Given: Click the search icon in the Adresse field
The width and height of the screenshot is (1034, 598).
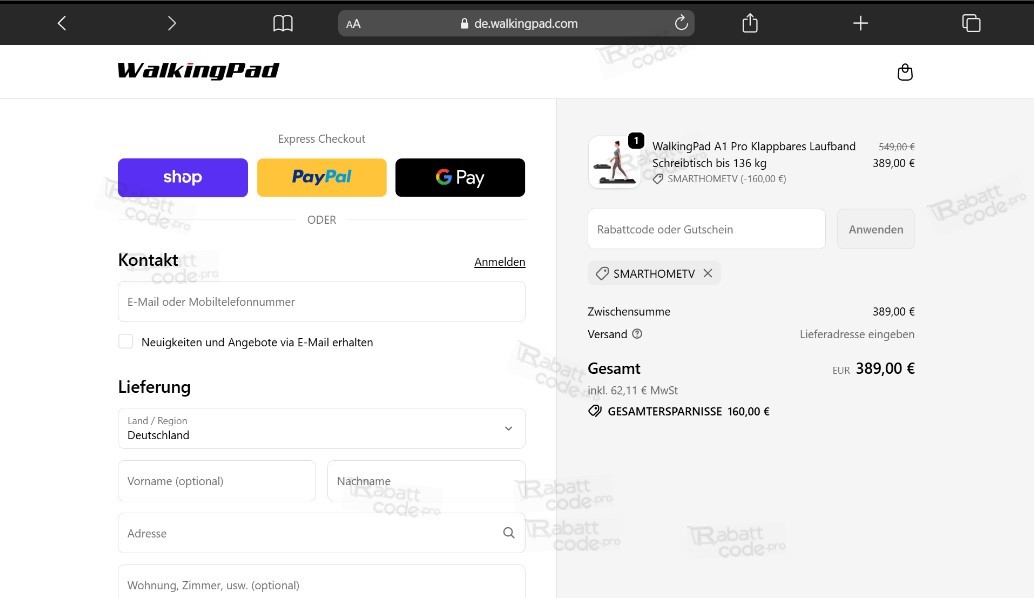Looking at the screenshot, I should (x=509, y=533).
